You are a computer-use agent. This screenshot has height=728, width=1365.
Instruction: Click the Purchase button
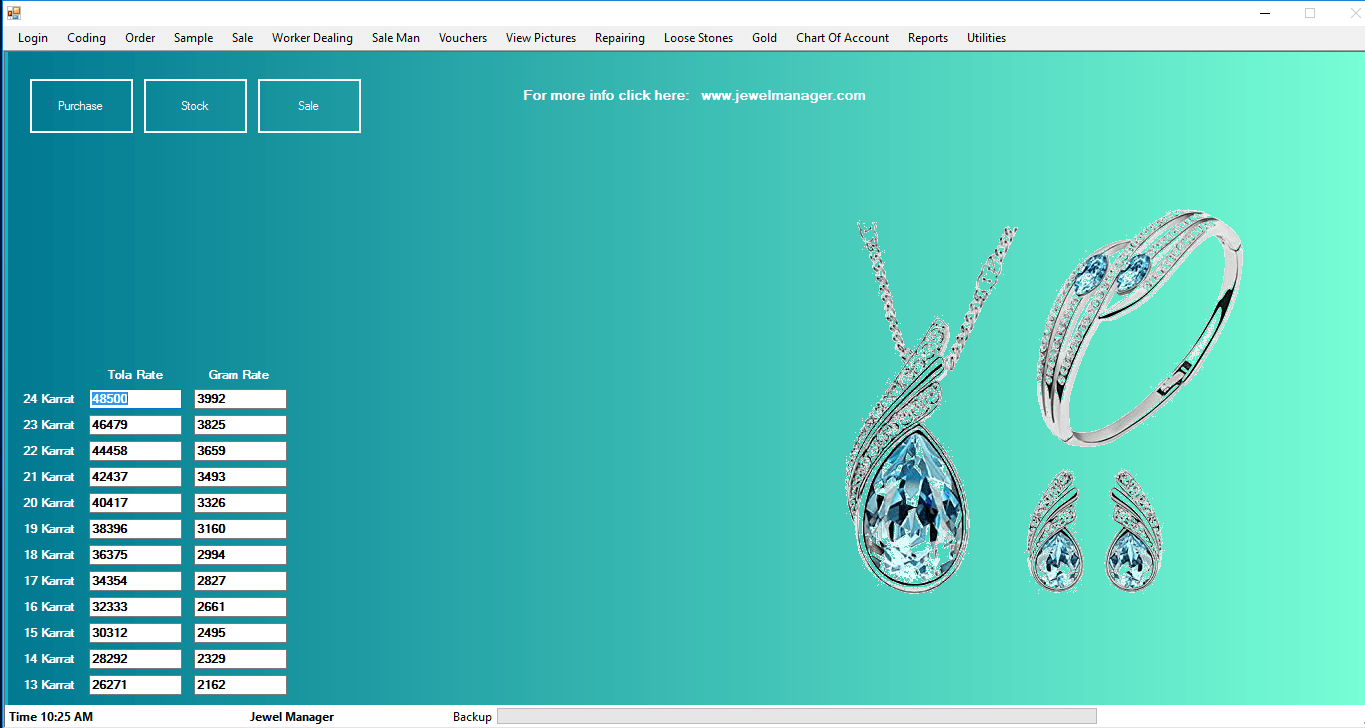[x=81, y=106]
